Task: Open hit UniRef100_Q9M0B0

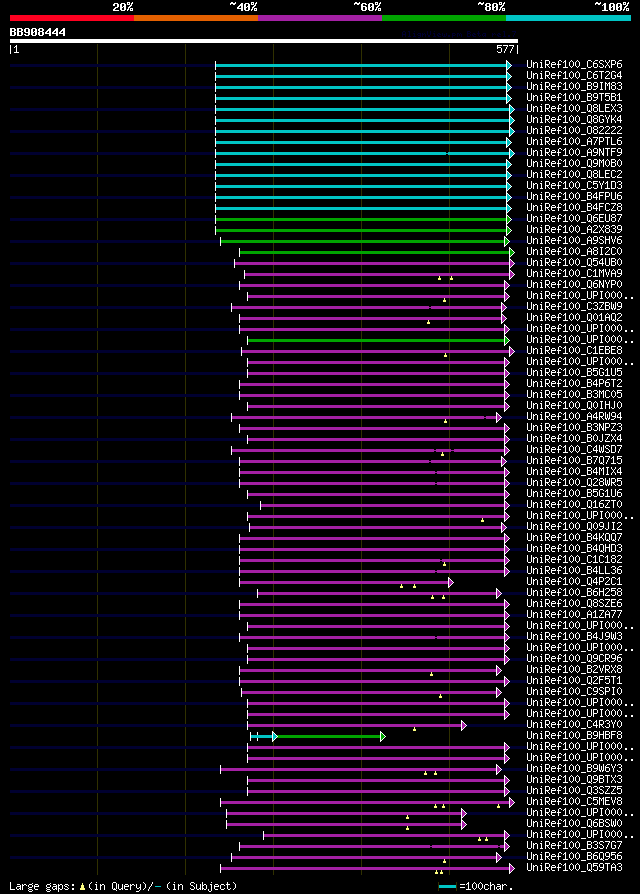Action: coord(574,164)
